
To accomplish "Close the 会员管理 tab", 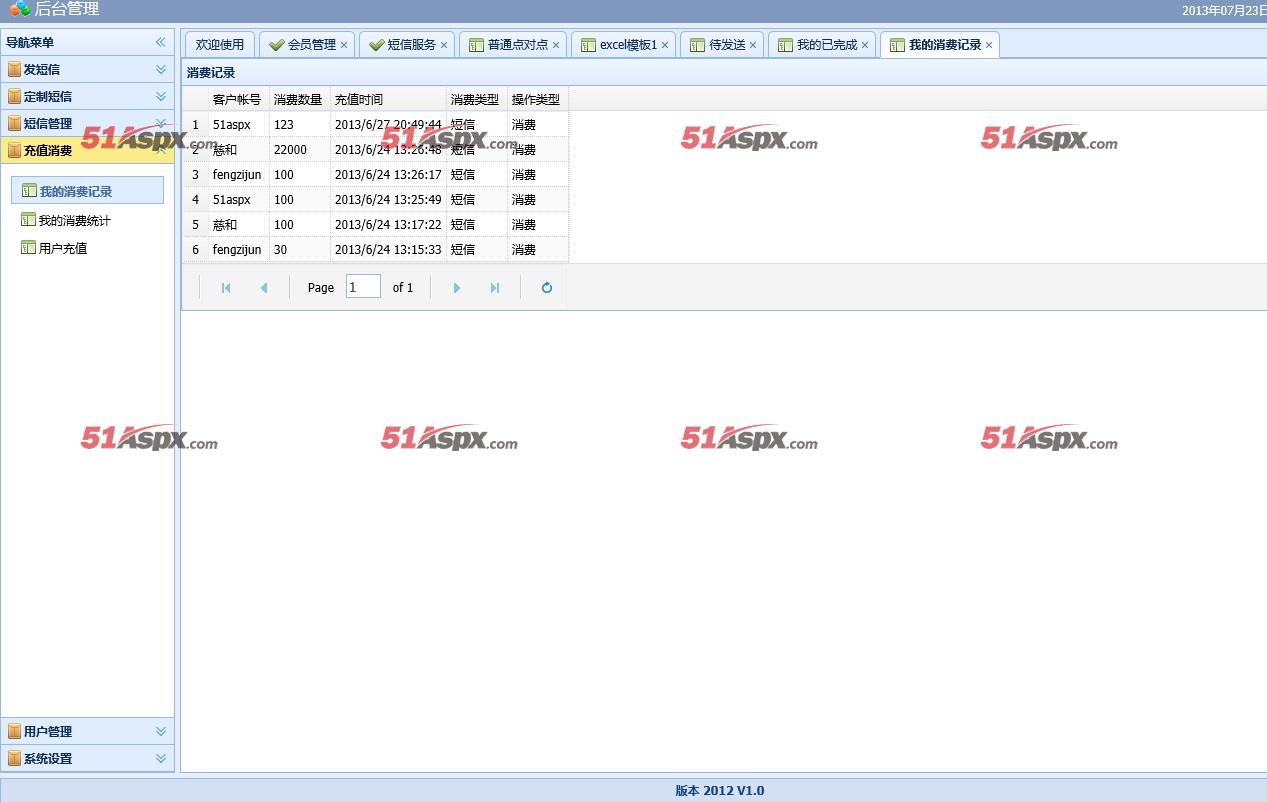I will tap(344, 45).
